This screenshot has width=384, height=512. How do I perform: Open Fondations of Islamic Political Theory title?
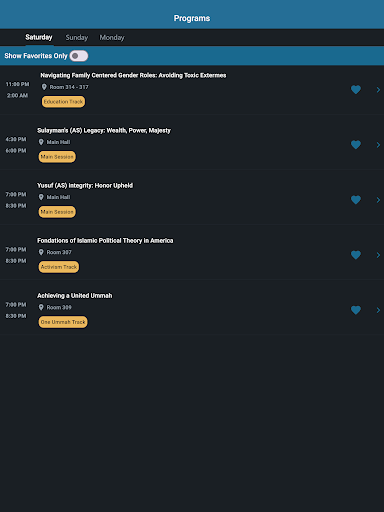[x=105, y=240]
